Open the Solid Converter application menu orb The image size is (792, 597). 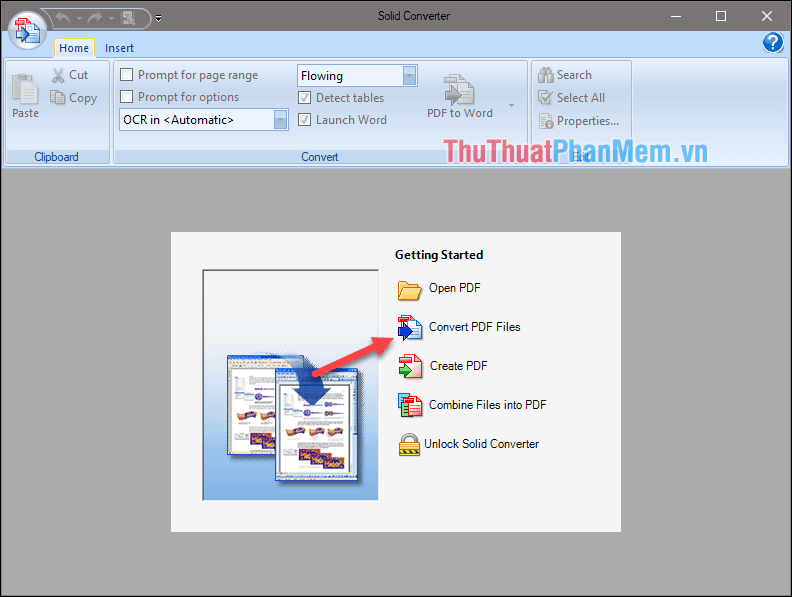click(28, 30)
